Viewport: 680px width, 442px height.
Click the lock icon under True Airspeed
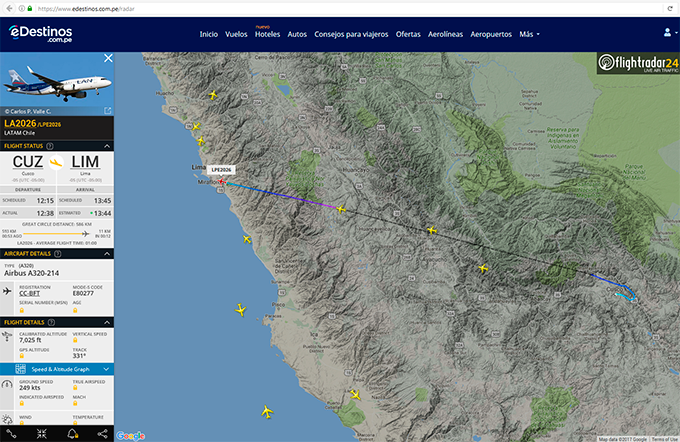click(75, 388)
